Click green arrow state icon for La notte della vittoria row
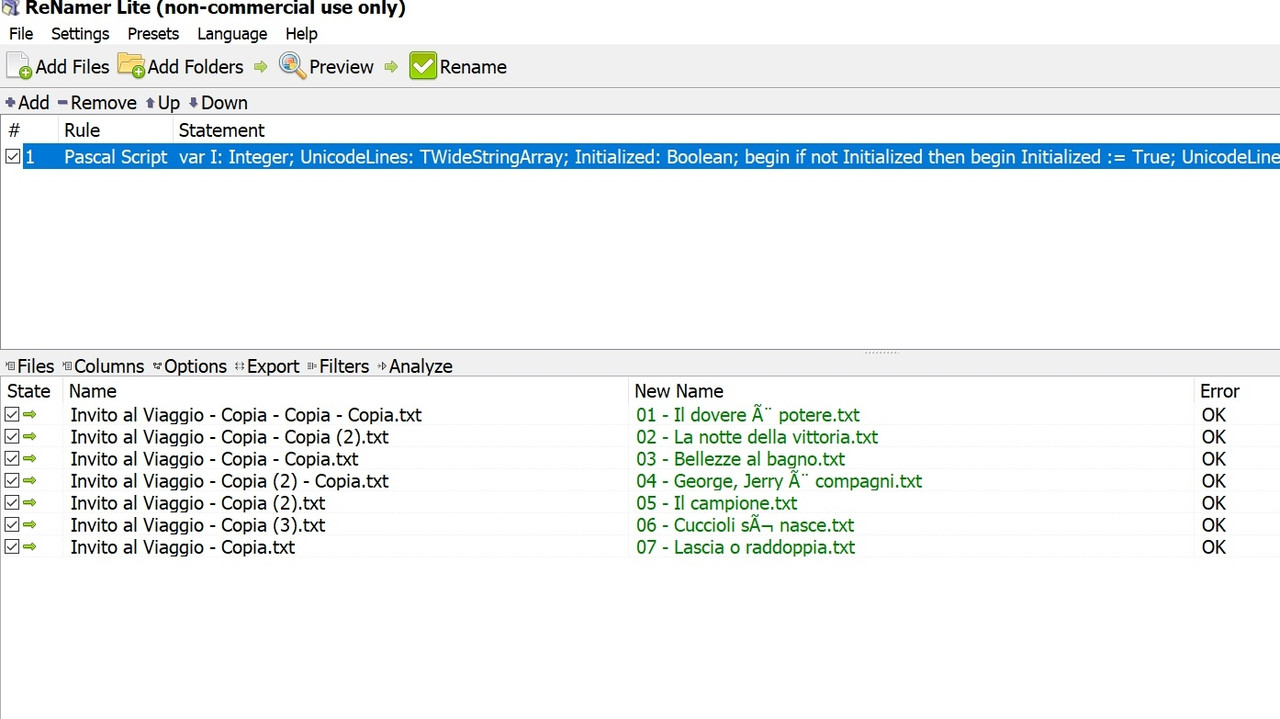 (29, 436)
